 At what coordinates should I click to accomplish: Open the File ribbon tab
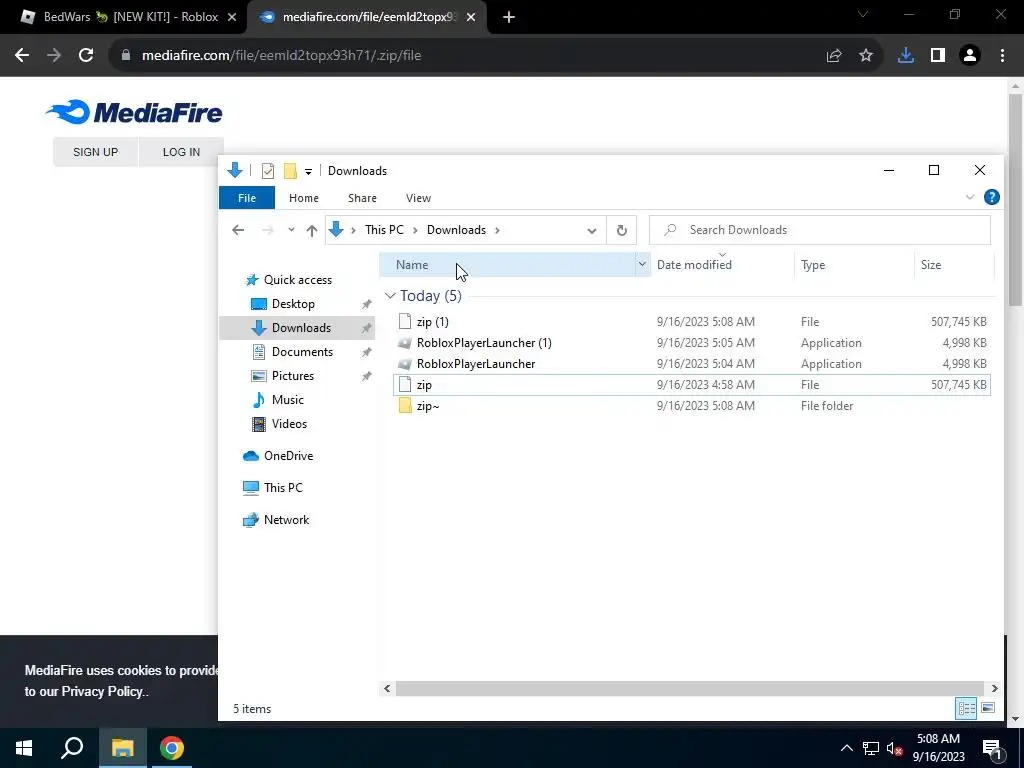247,198
